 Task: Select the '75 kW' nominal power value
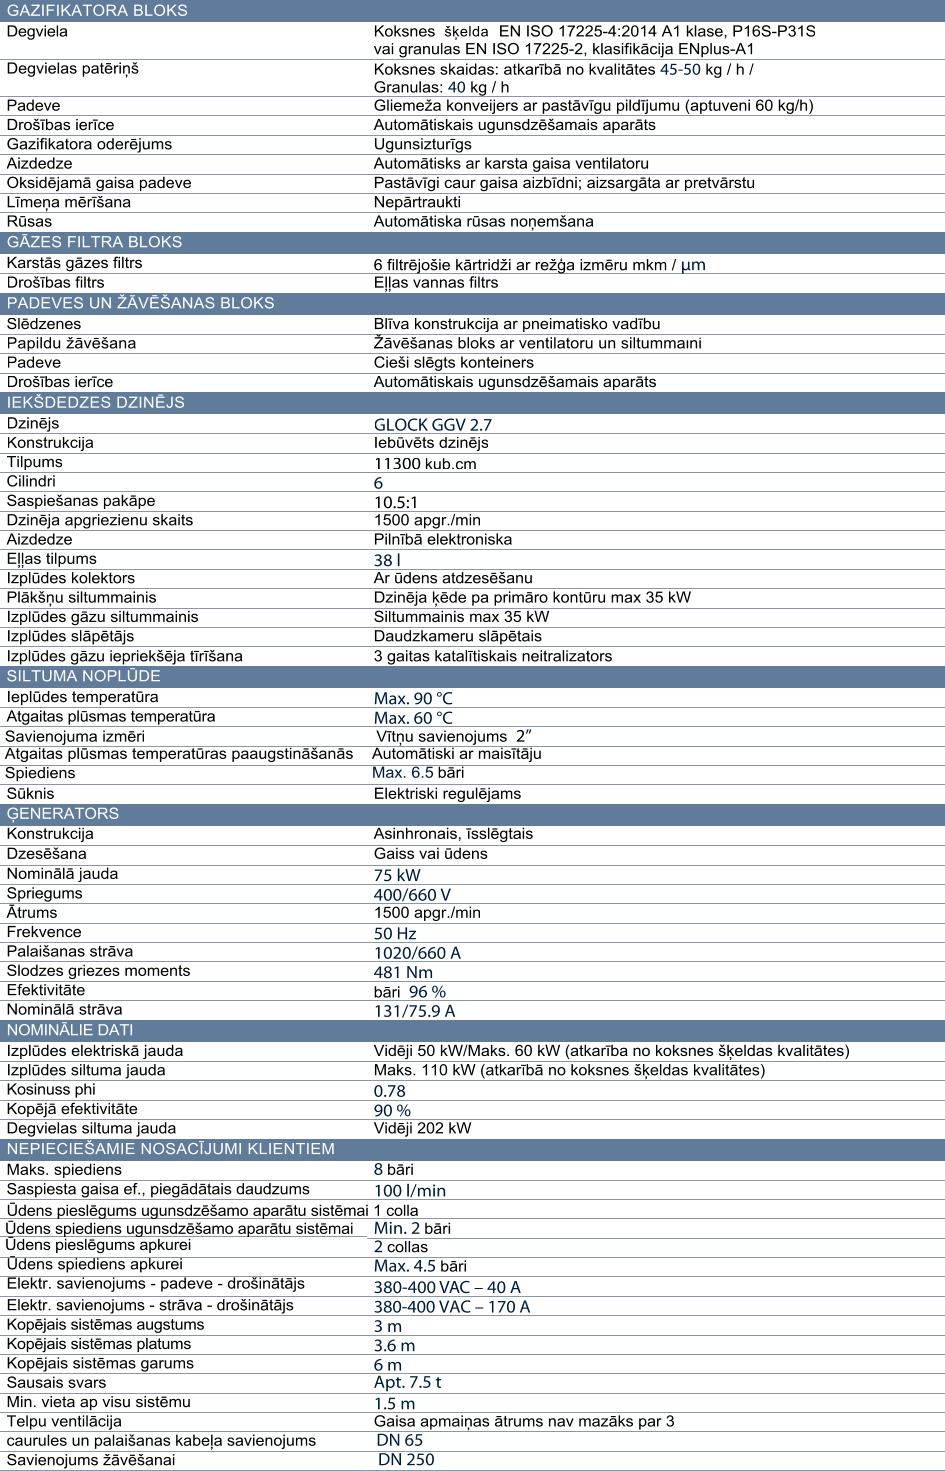pos(397,875)
